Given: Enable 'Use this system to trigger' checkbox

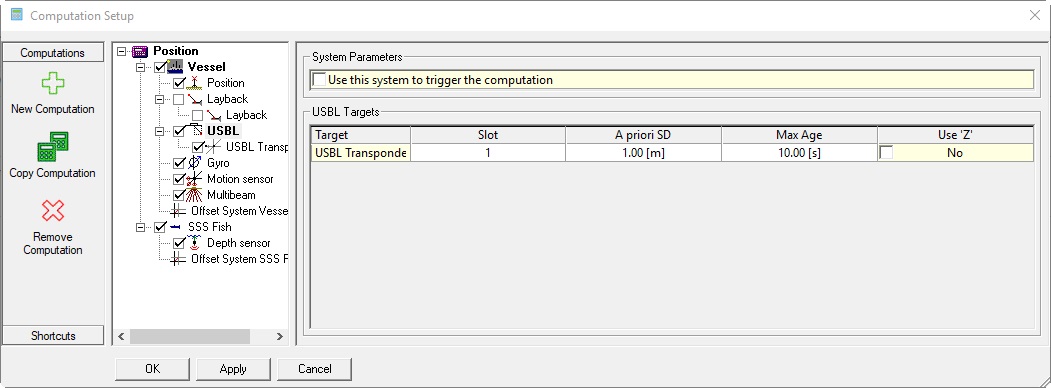Looking at the screenshot, I should pyautogui.click(x=320, y=80).
